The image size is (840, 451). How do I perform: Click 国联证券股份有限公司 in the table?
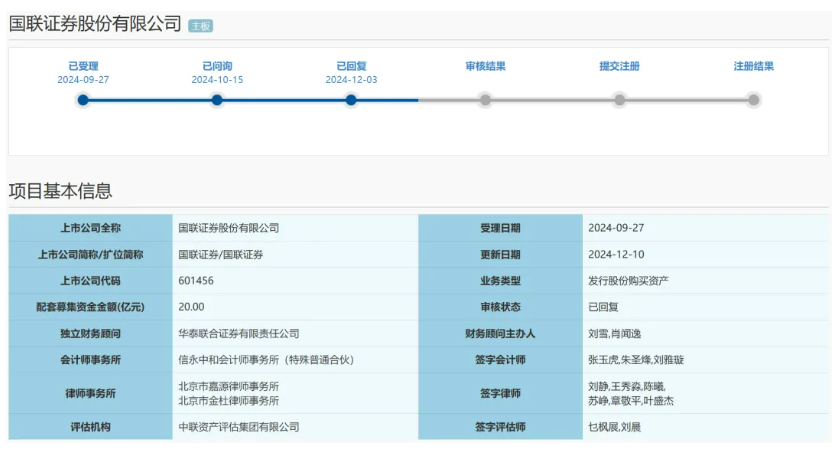[229, 228]
